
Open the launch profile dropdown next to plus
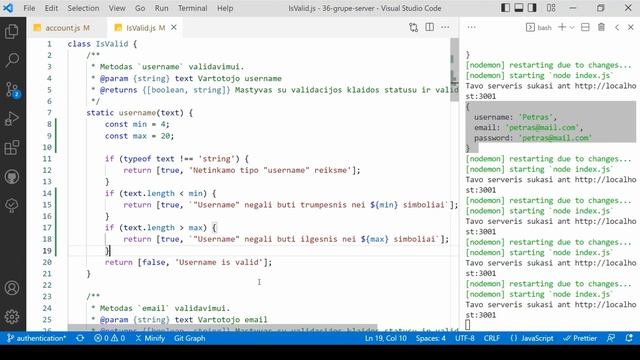572,28
